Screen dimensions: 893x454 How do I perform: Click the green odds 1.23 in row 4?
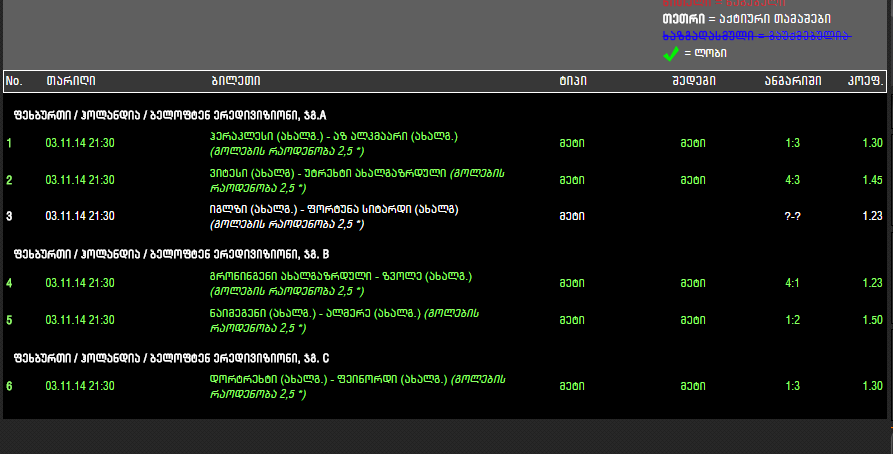point(872,283)
